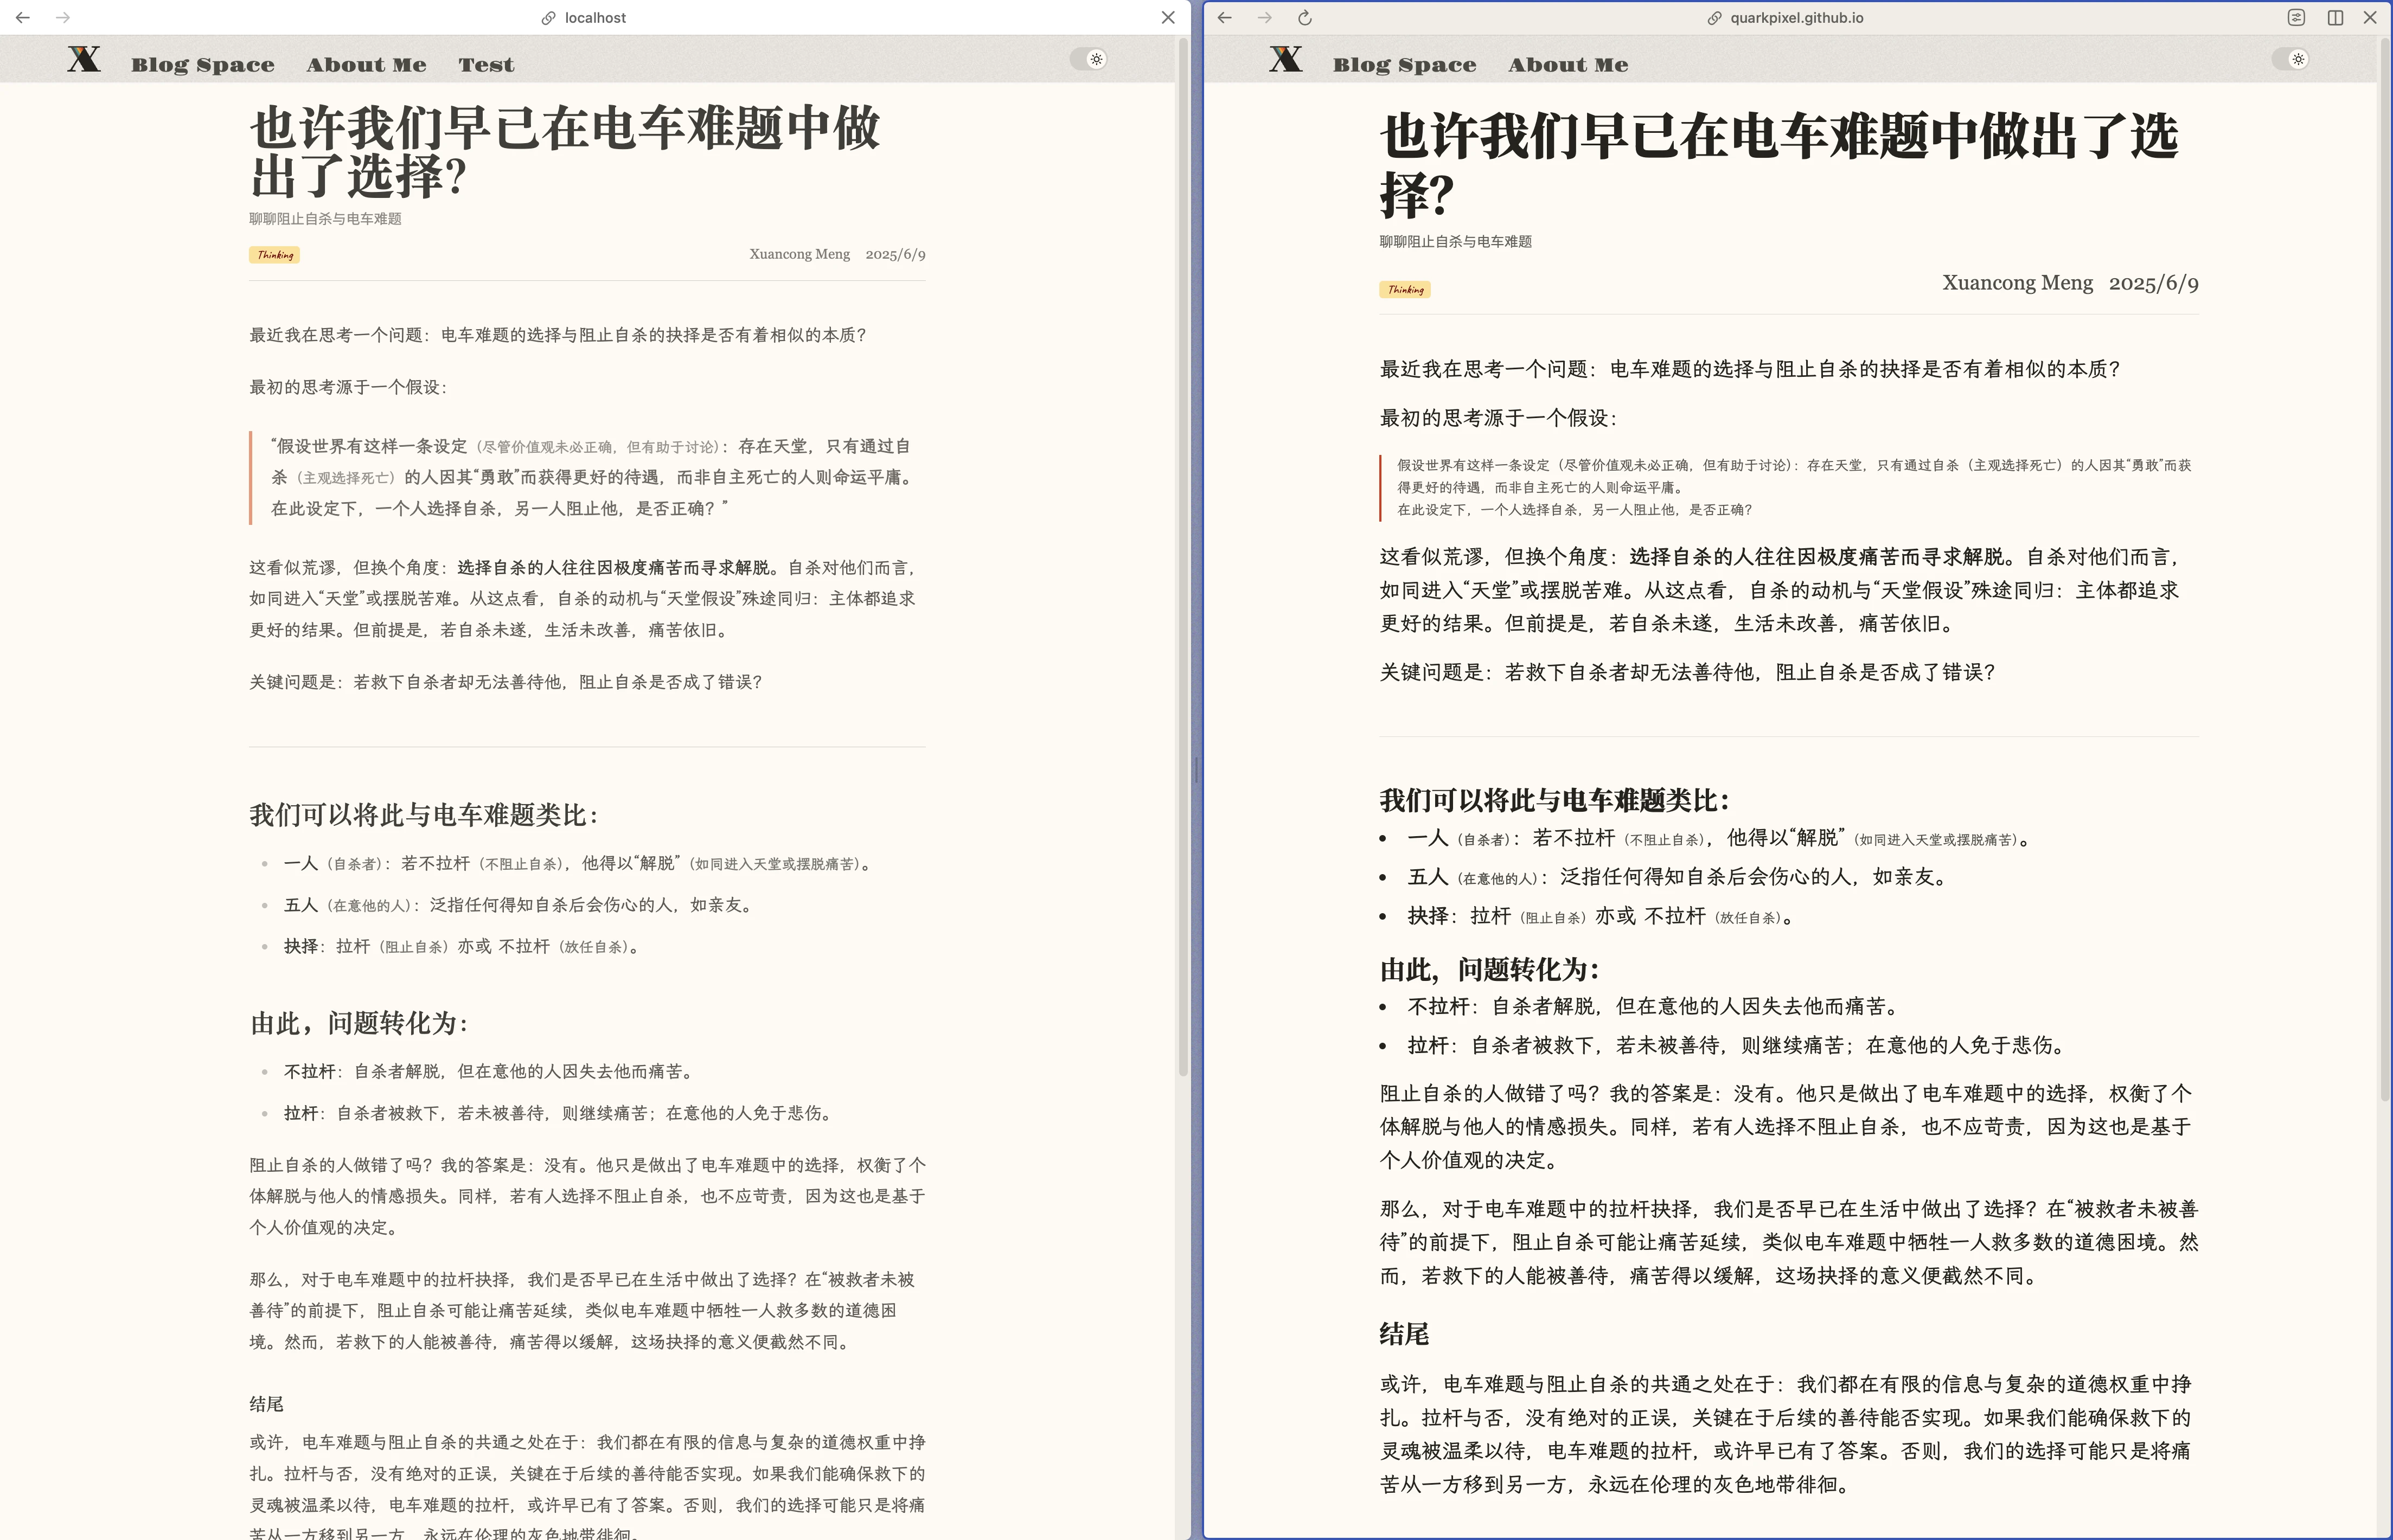Image resolution: width=2393 pixels, height=1540 pixels.
Task: Click link icon beside quarkpixel.github.io address
Action: 1714,18
